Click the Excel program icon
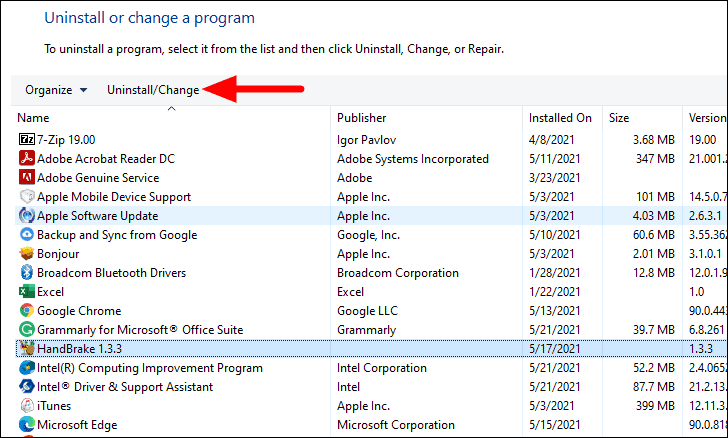 coord(26,292)
